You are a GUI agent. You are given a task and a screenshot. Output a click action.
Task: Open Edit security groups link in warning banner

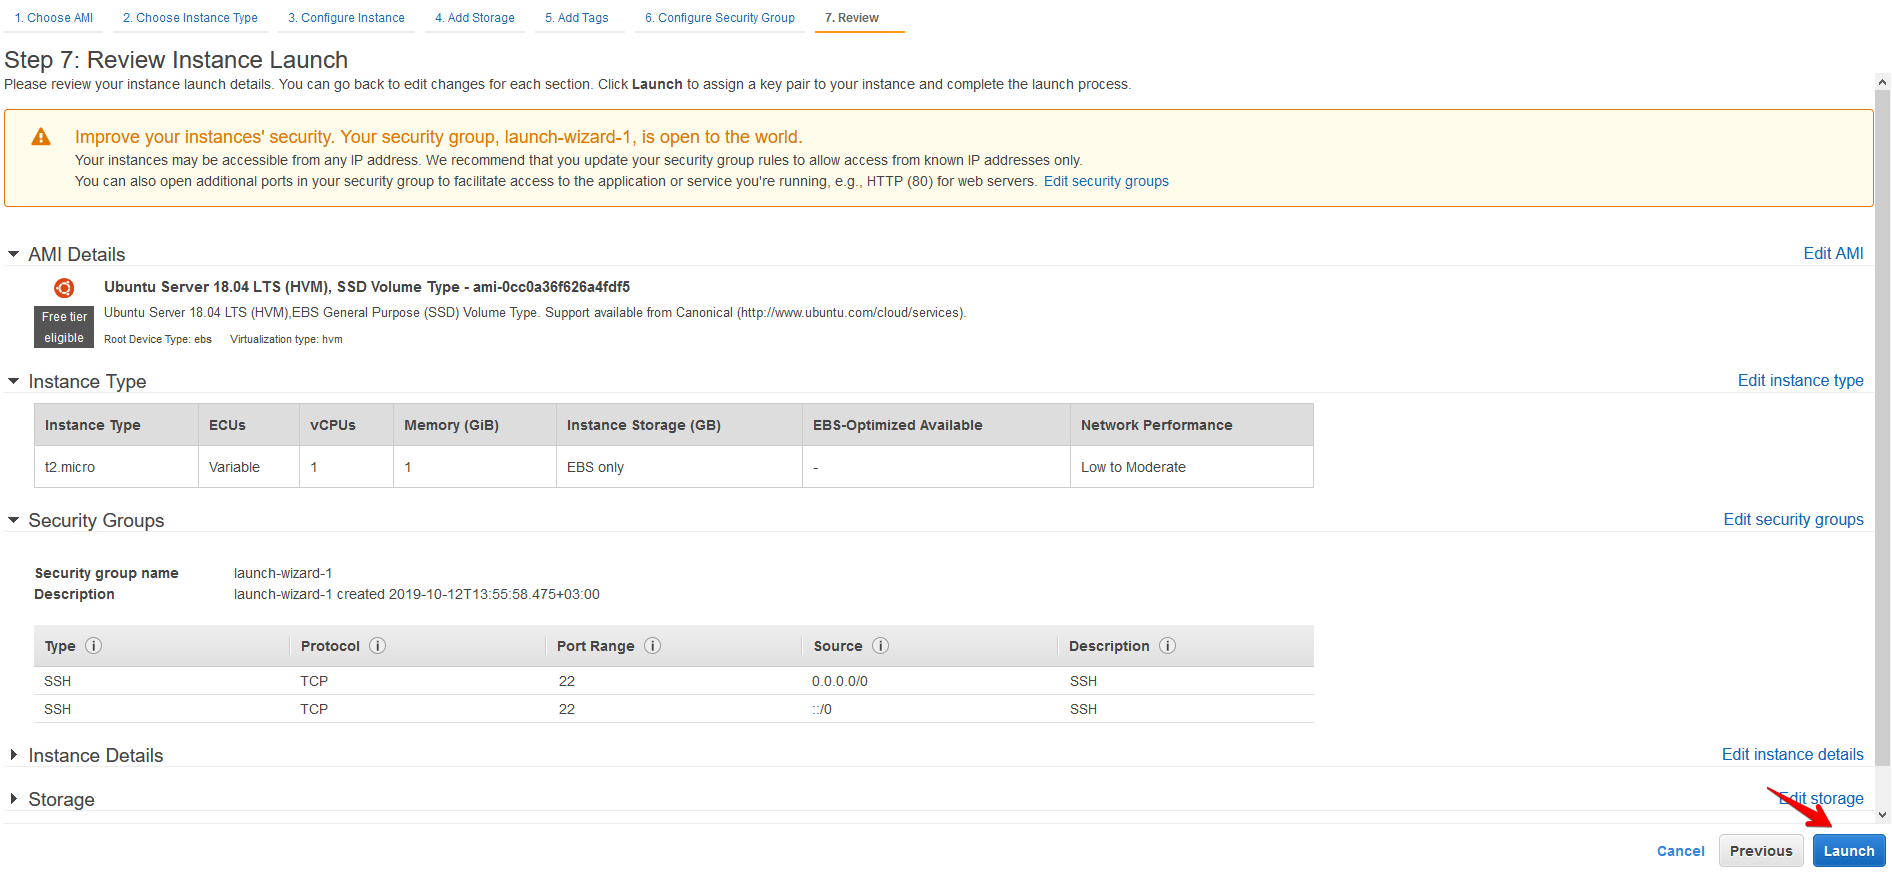click(1106, 181)
